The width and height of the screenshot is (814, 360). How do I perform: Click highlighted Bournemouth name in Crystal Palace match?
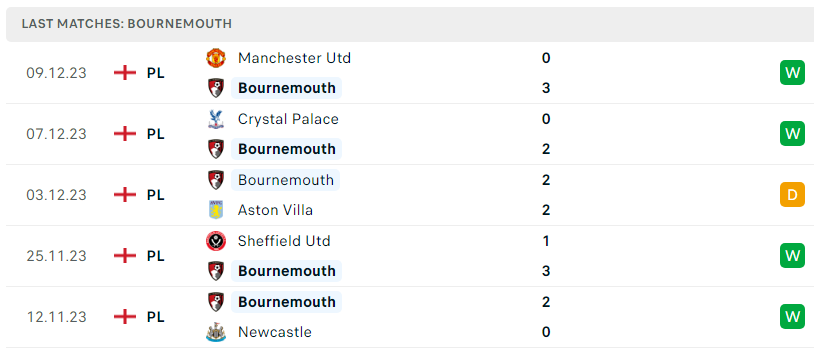(287, 149)
